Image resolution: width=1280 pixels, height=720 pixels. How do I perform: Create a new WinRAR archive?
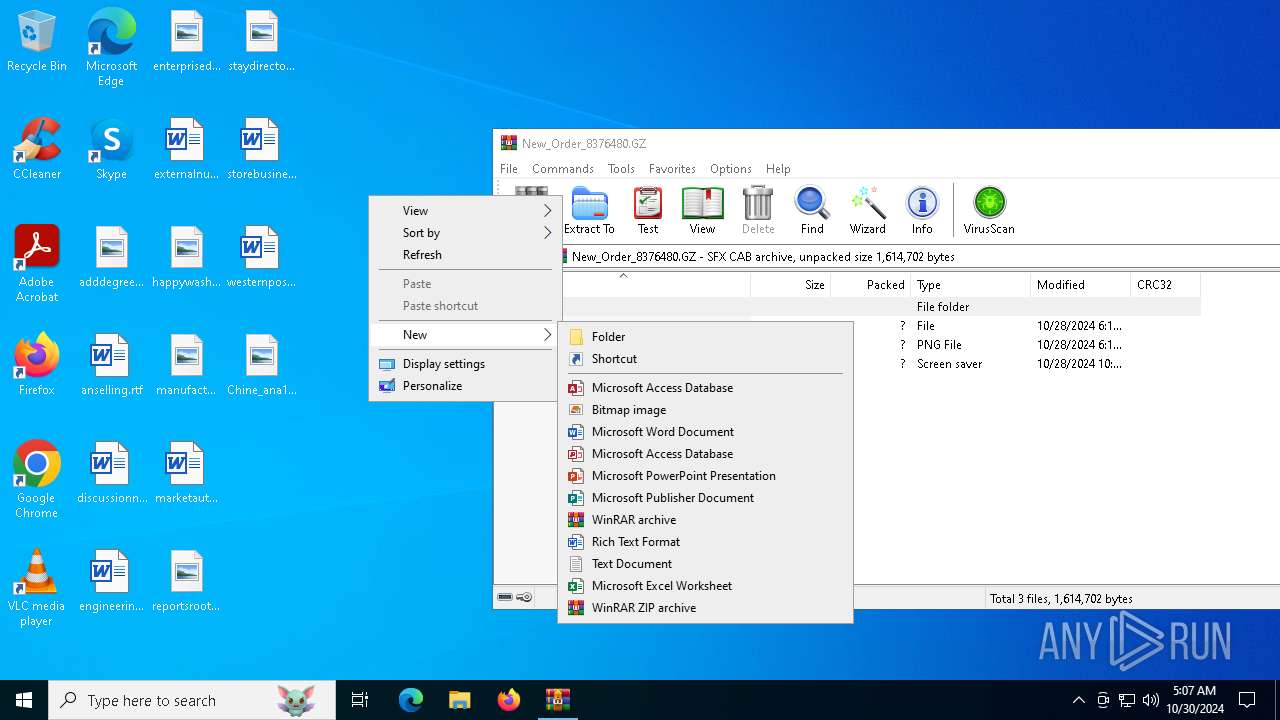[705, 520]
